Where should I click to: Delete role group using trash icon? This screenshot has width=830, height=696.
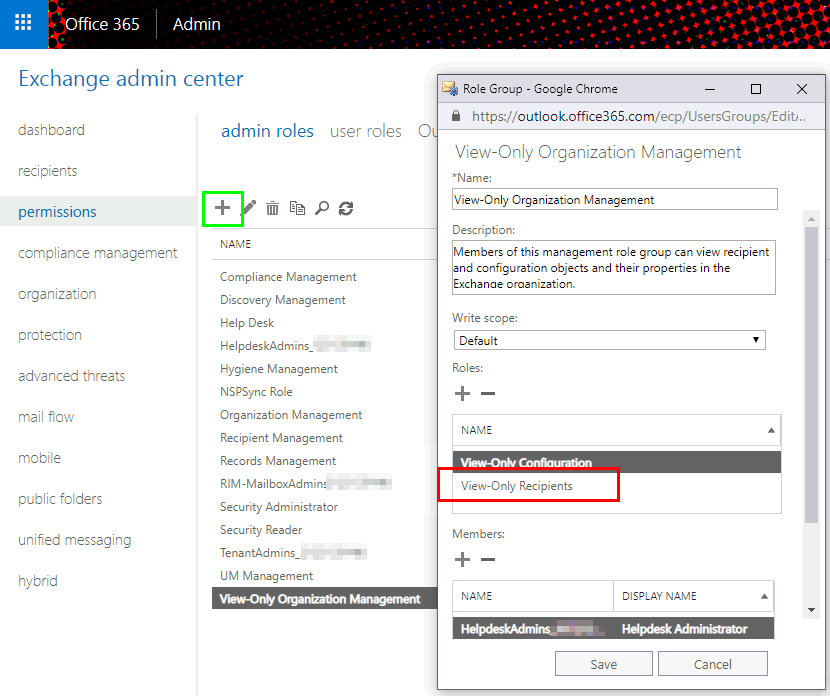[x=272, y=208]
